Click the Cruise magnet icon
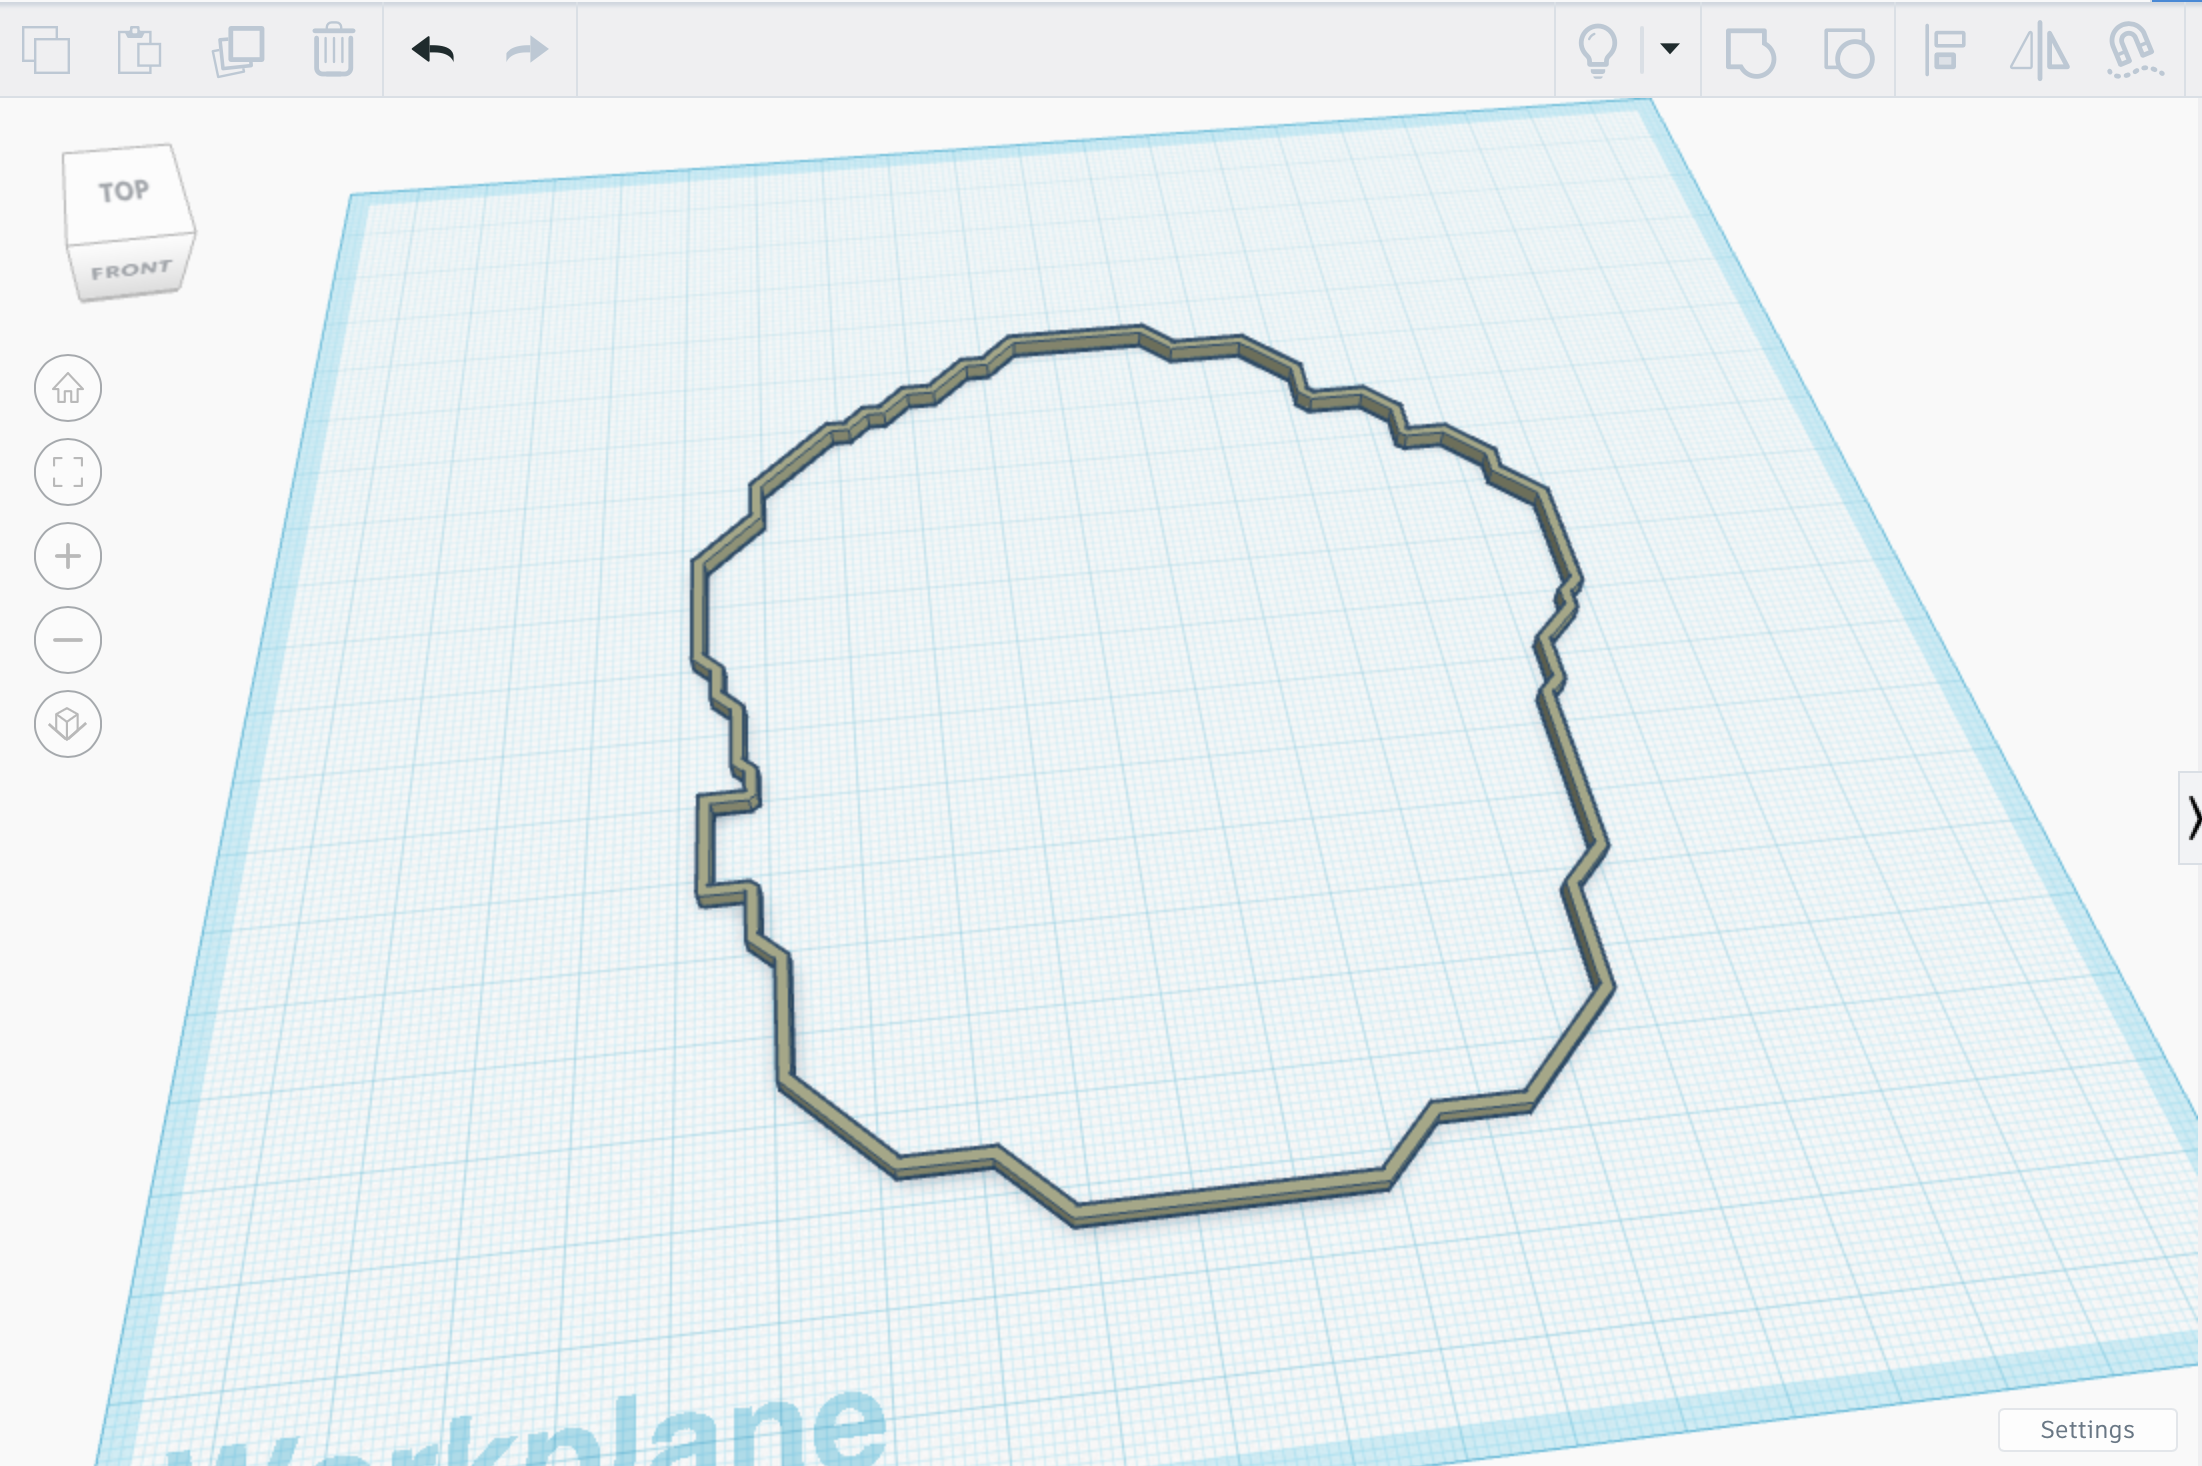 coord(2134,51)
